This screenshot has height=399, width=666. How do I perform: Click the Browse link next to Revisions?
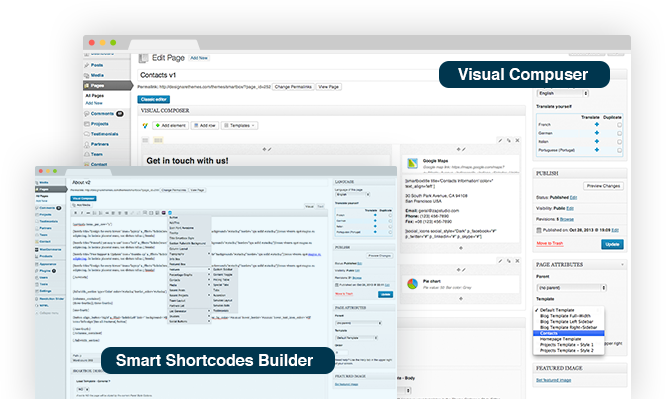(567, 219)
